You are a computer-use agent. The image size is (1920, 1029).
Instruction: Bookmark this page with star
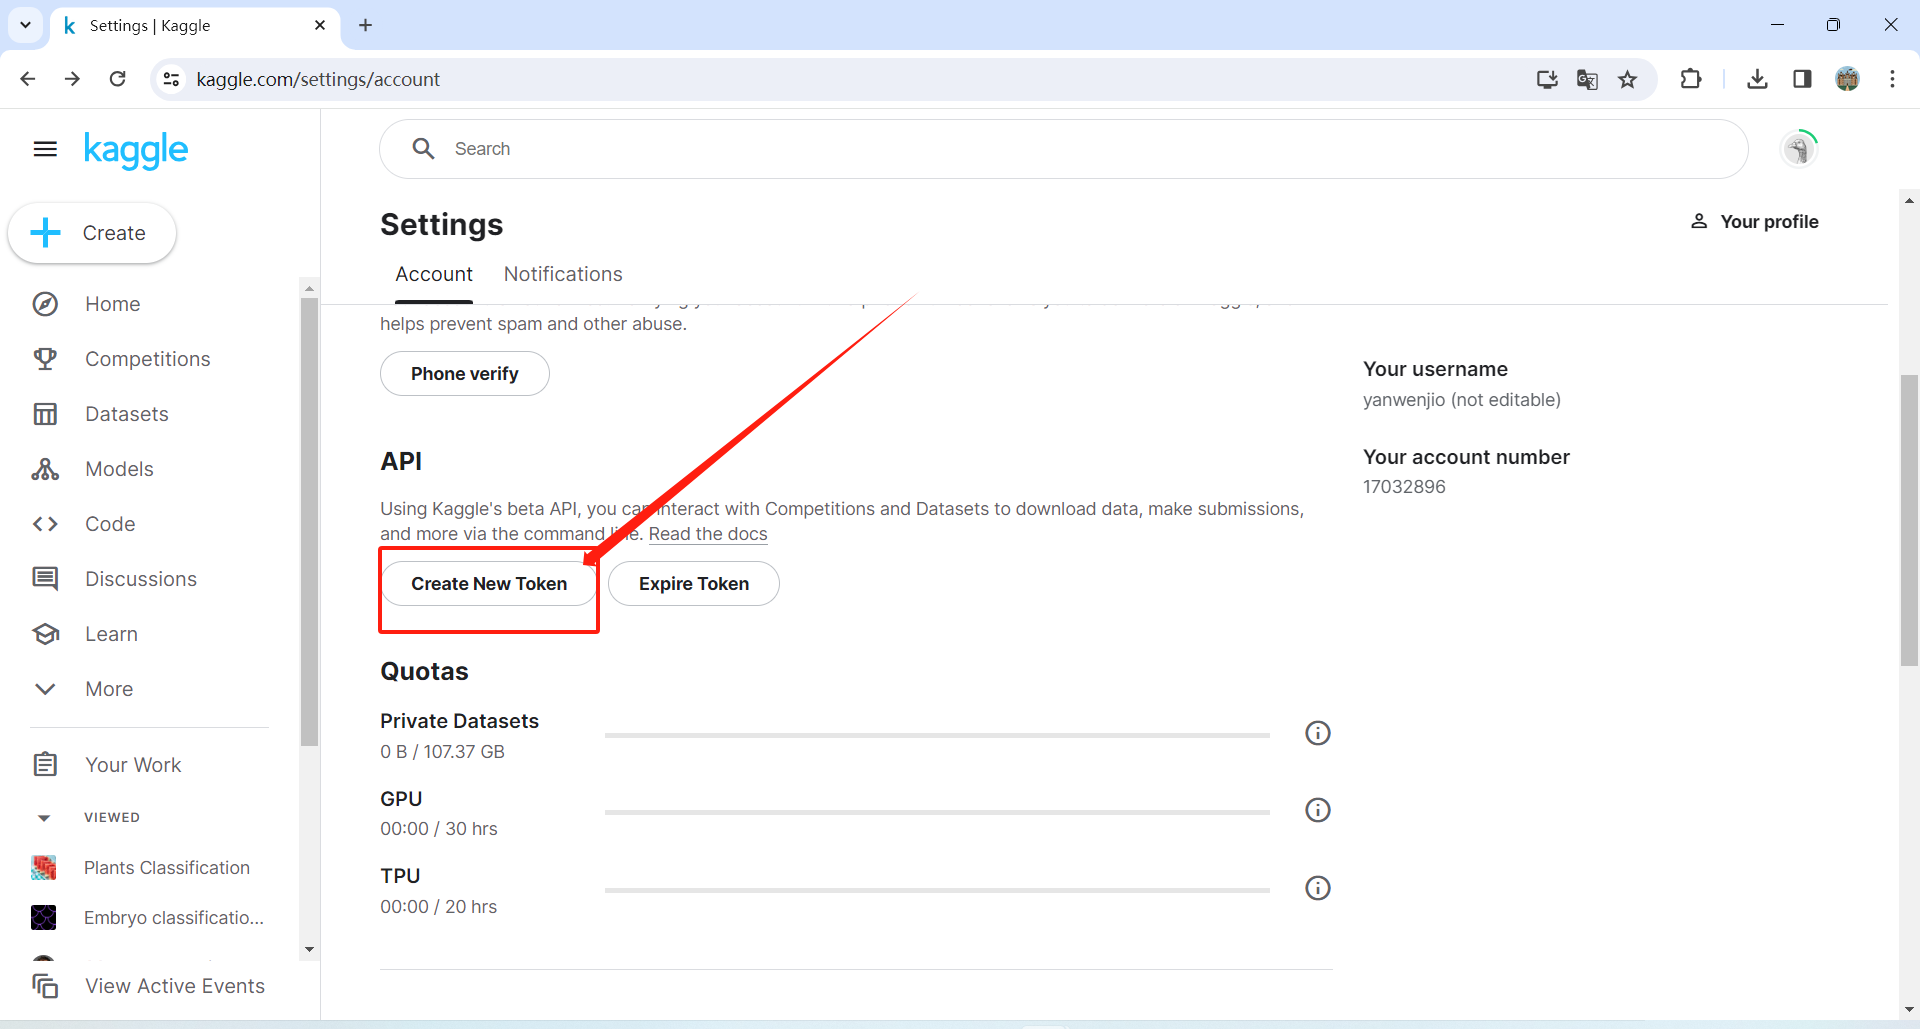point(1628,79)
